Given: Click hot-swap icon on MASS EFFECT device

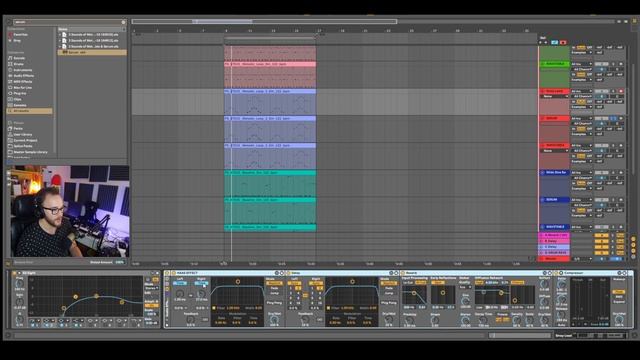Looking at the screenshot, I should (x=277, y=273).
